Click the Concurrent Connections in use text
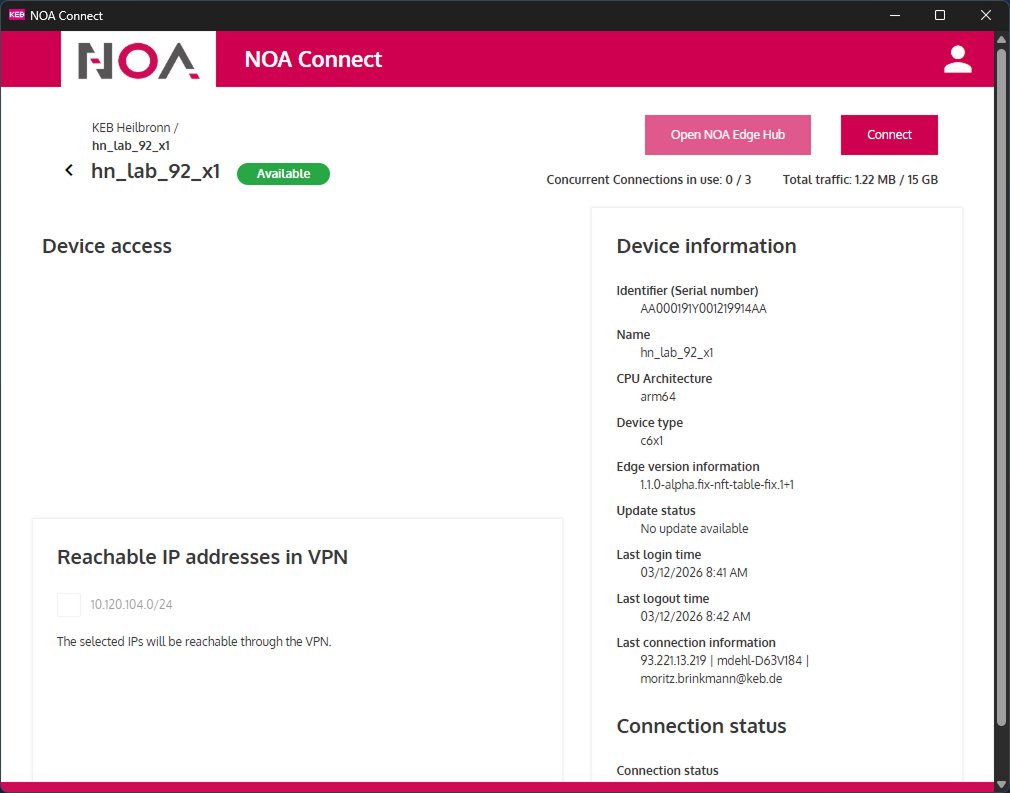This screenshot has width=1010, height=793. [x=648, y=180]
